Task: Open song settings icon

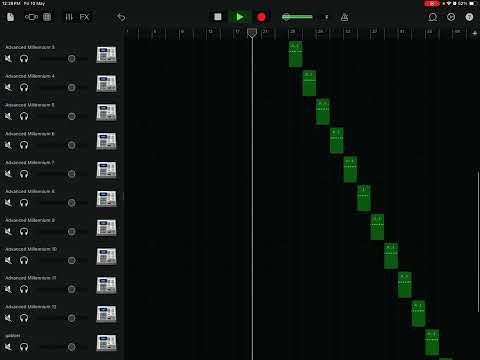Action: pos(451,17)
